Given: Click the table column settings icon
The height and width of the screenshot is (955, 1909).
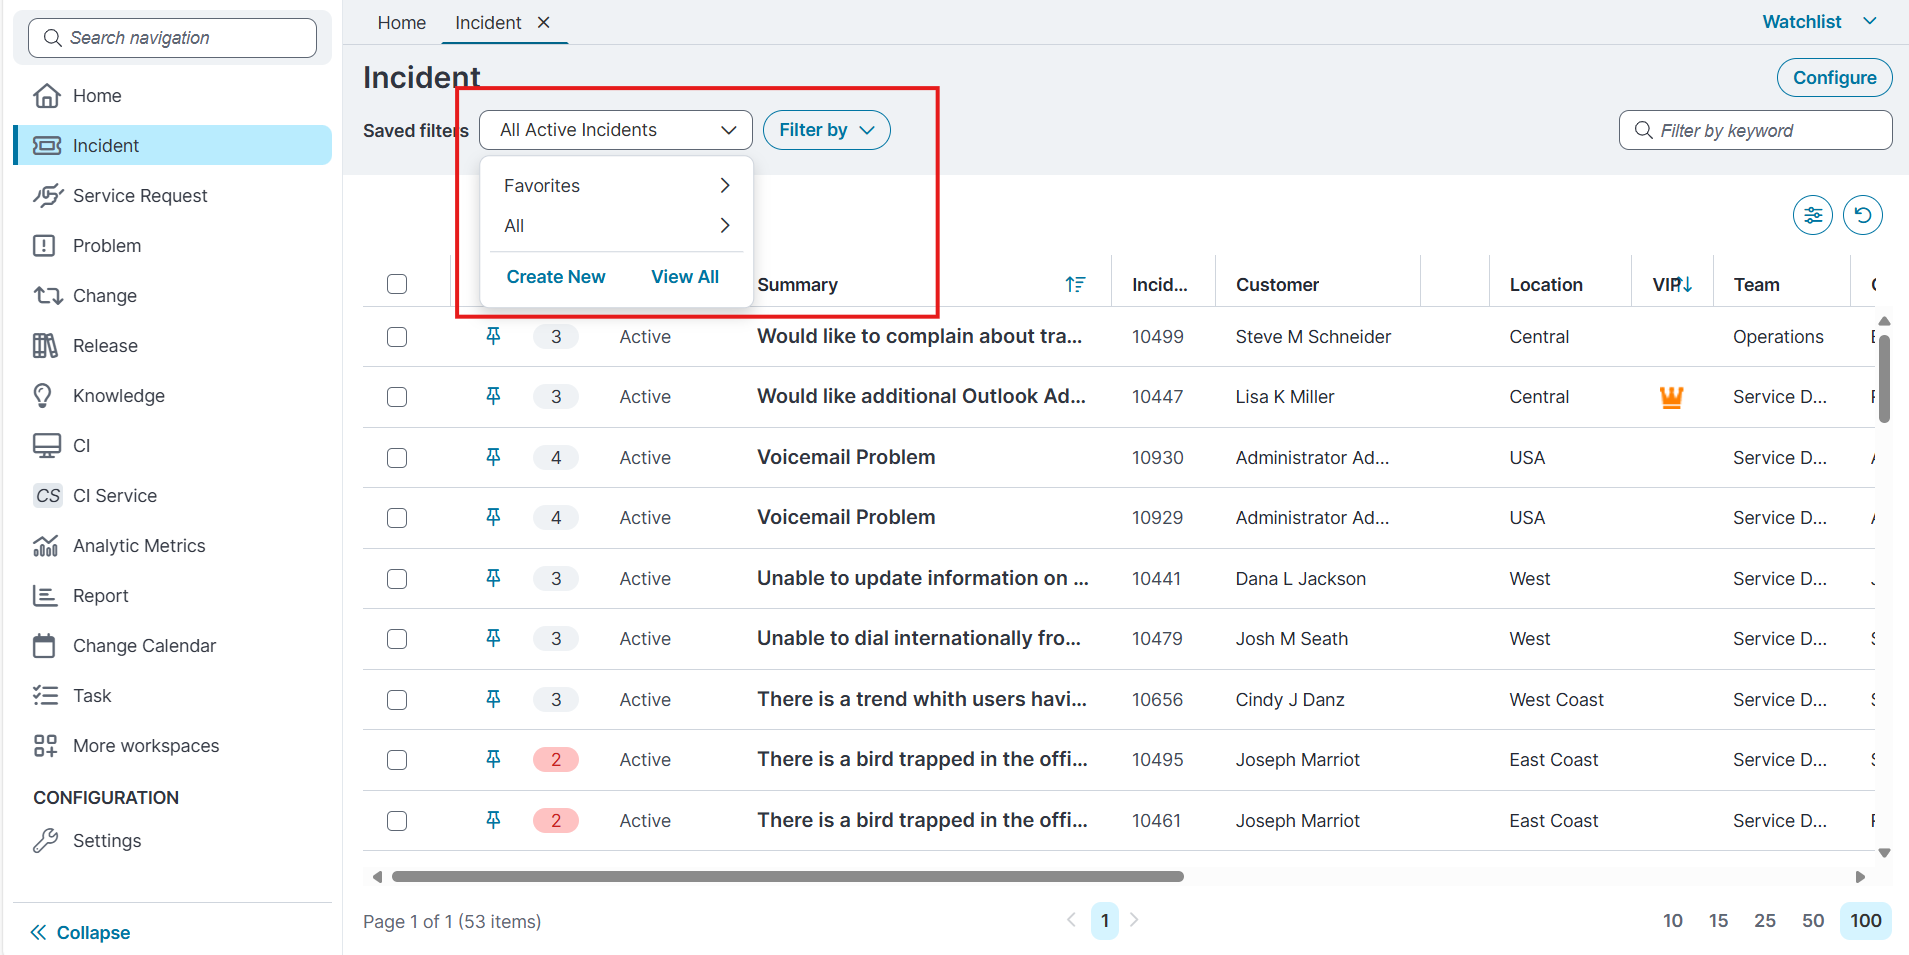Looking at the screenshot, I should tap(1812, 215).
